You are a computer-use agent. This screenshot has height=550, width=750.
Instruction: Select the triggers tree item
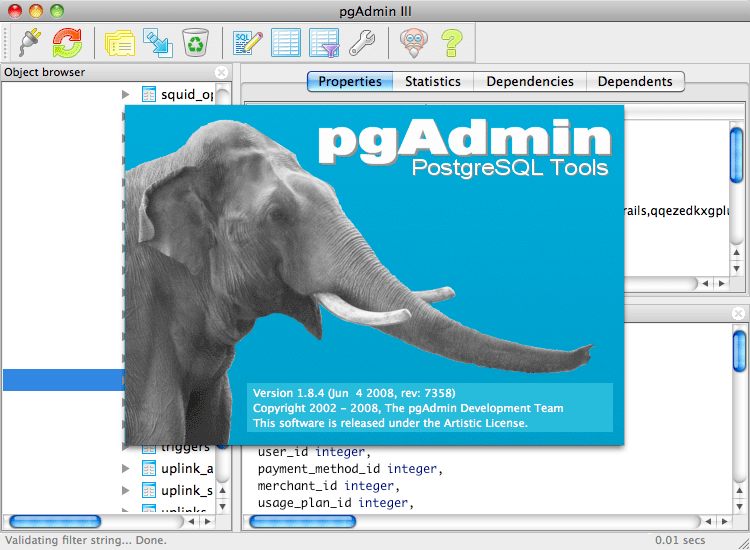pyautogui.click(x=185, y=449)
